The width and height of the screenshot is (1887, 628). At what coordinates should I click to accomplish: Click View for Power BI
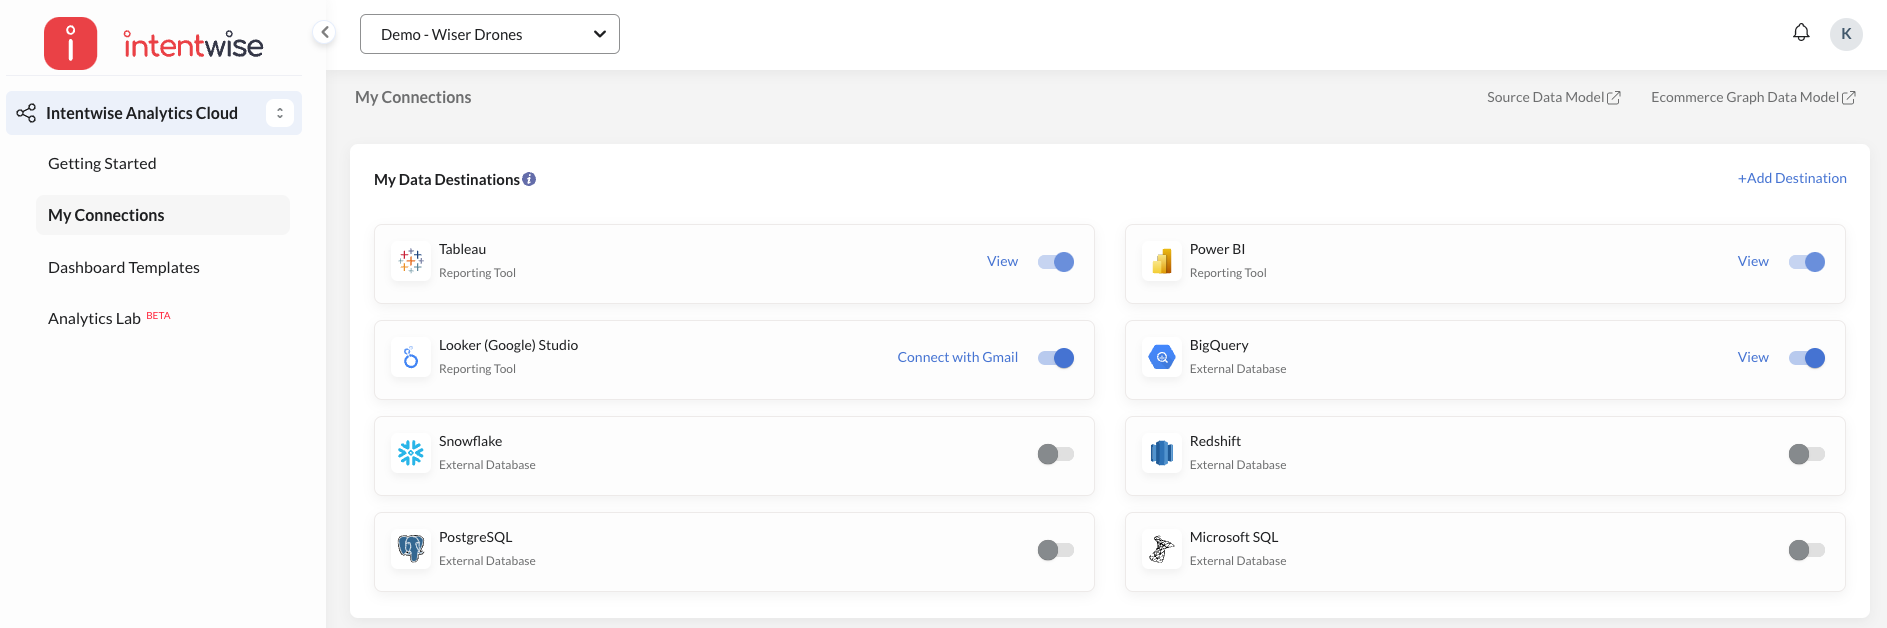pyautogui.click(x=1753, y=261)
